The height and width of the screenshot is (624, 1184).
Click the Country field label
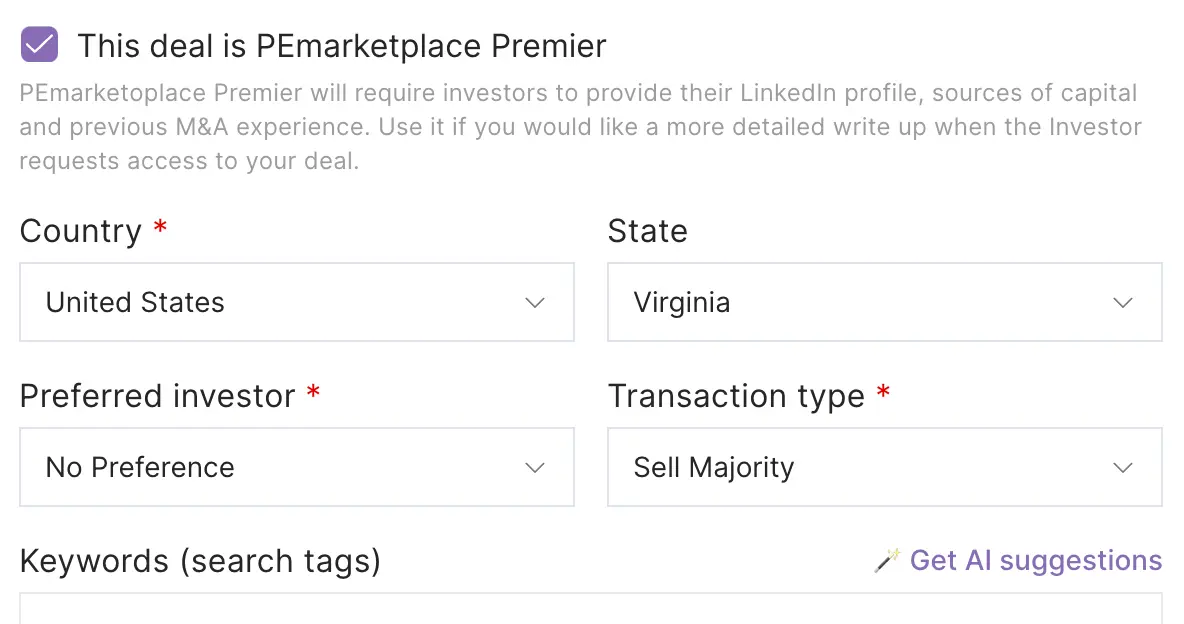click(x=81, y=231)
